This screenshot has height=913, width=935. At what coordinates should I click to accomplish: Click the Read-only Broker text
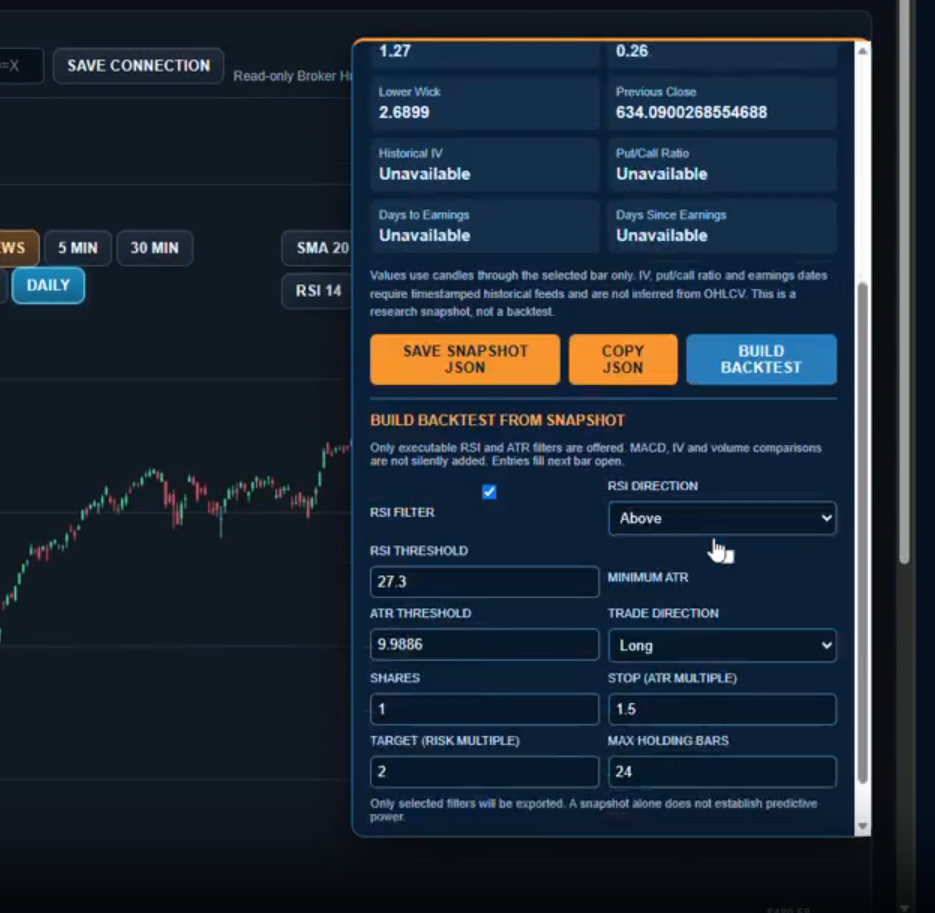tap(292, 76)
